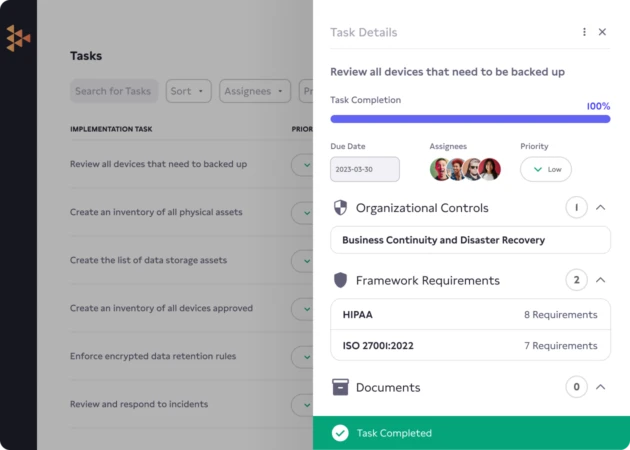
Task: Select the HIPAA requirements row
Action: (x=470, y=314)
